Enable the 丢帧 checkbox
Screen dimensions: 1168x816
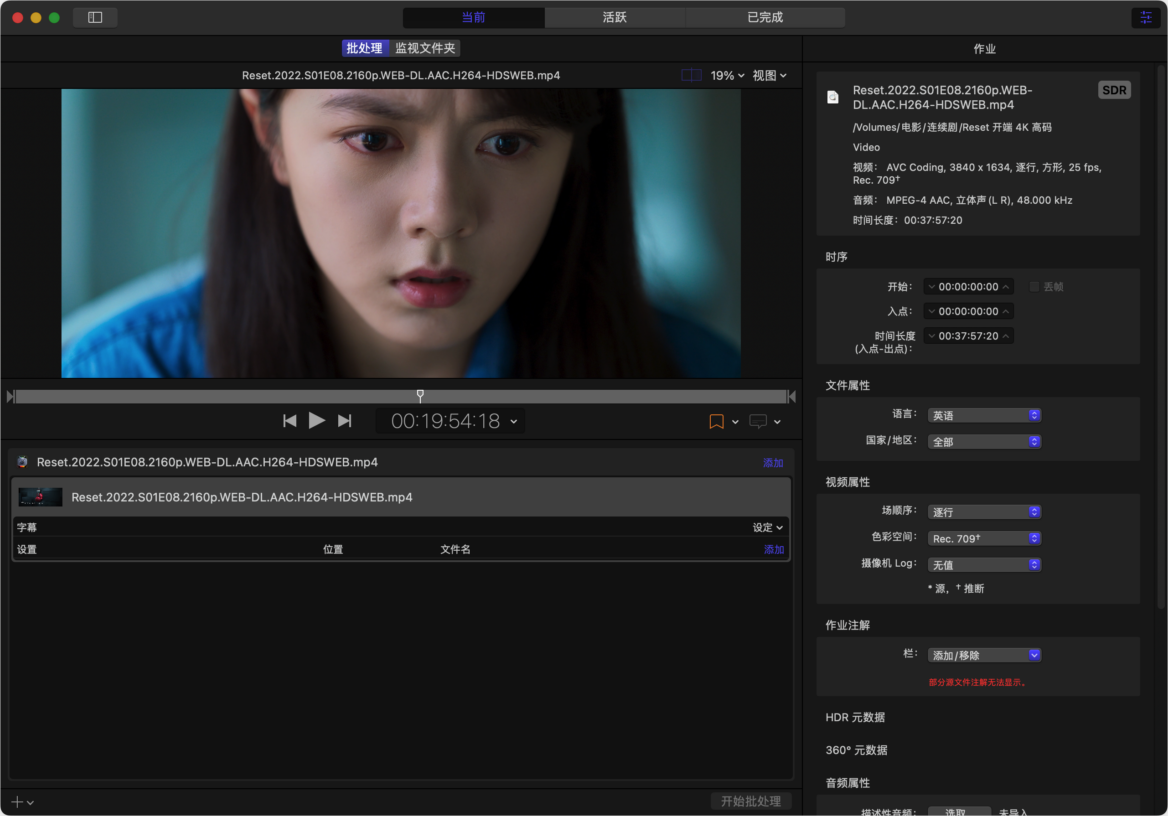click(x=1034, y=287)
